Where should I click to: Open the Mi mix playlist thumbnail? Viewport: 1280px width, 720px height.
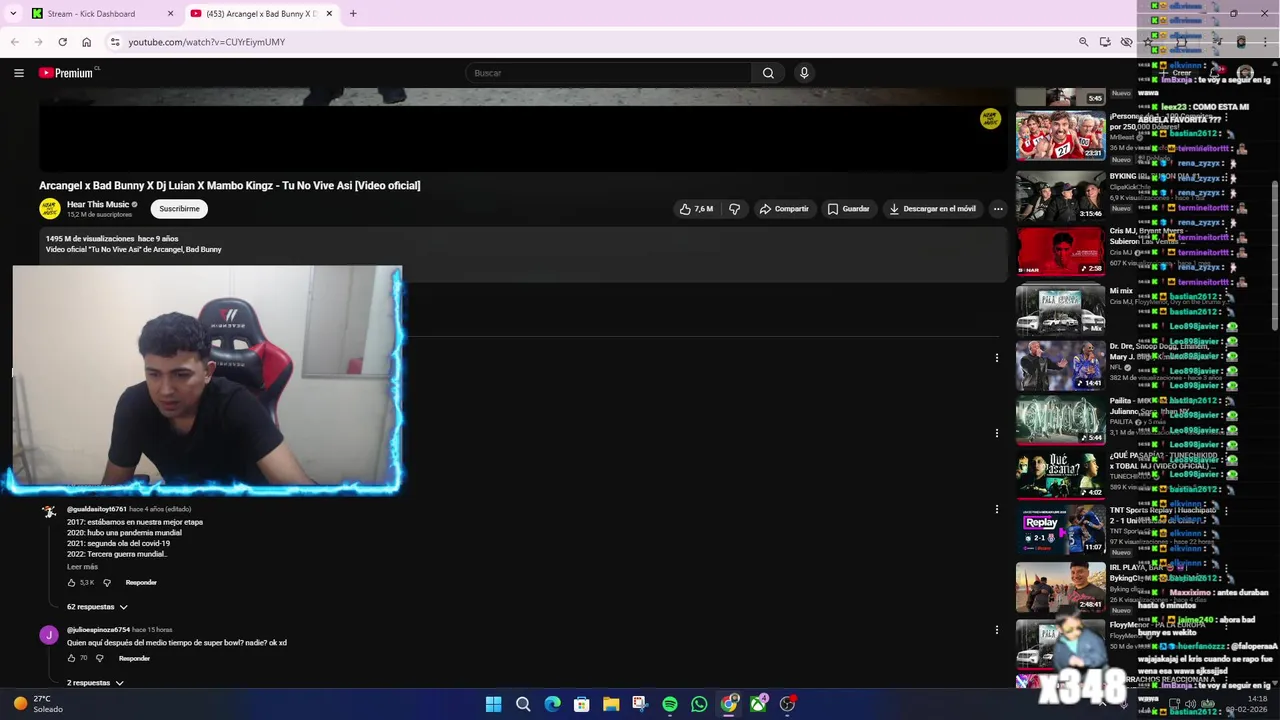point(1061,310)
